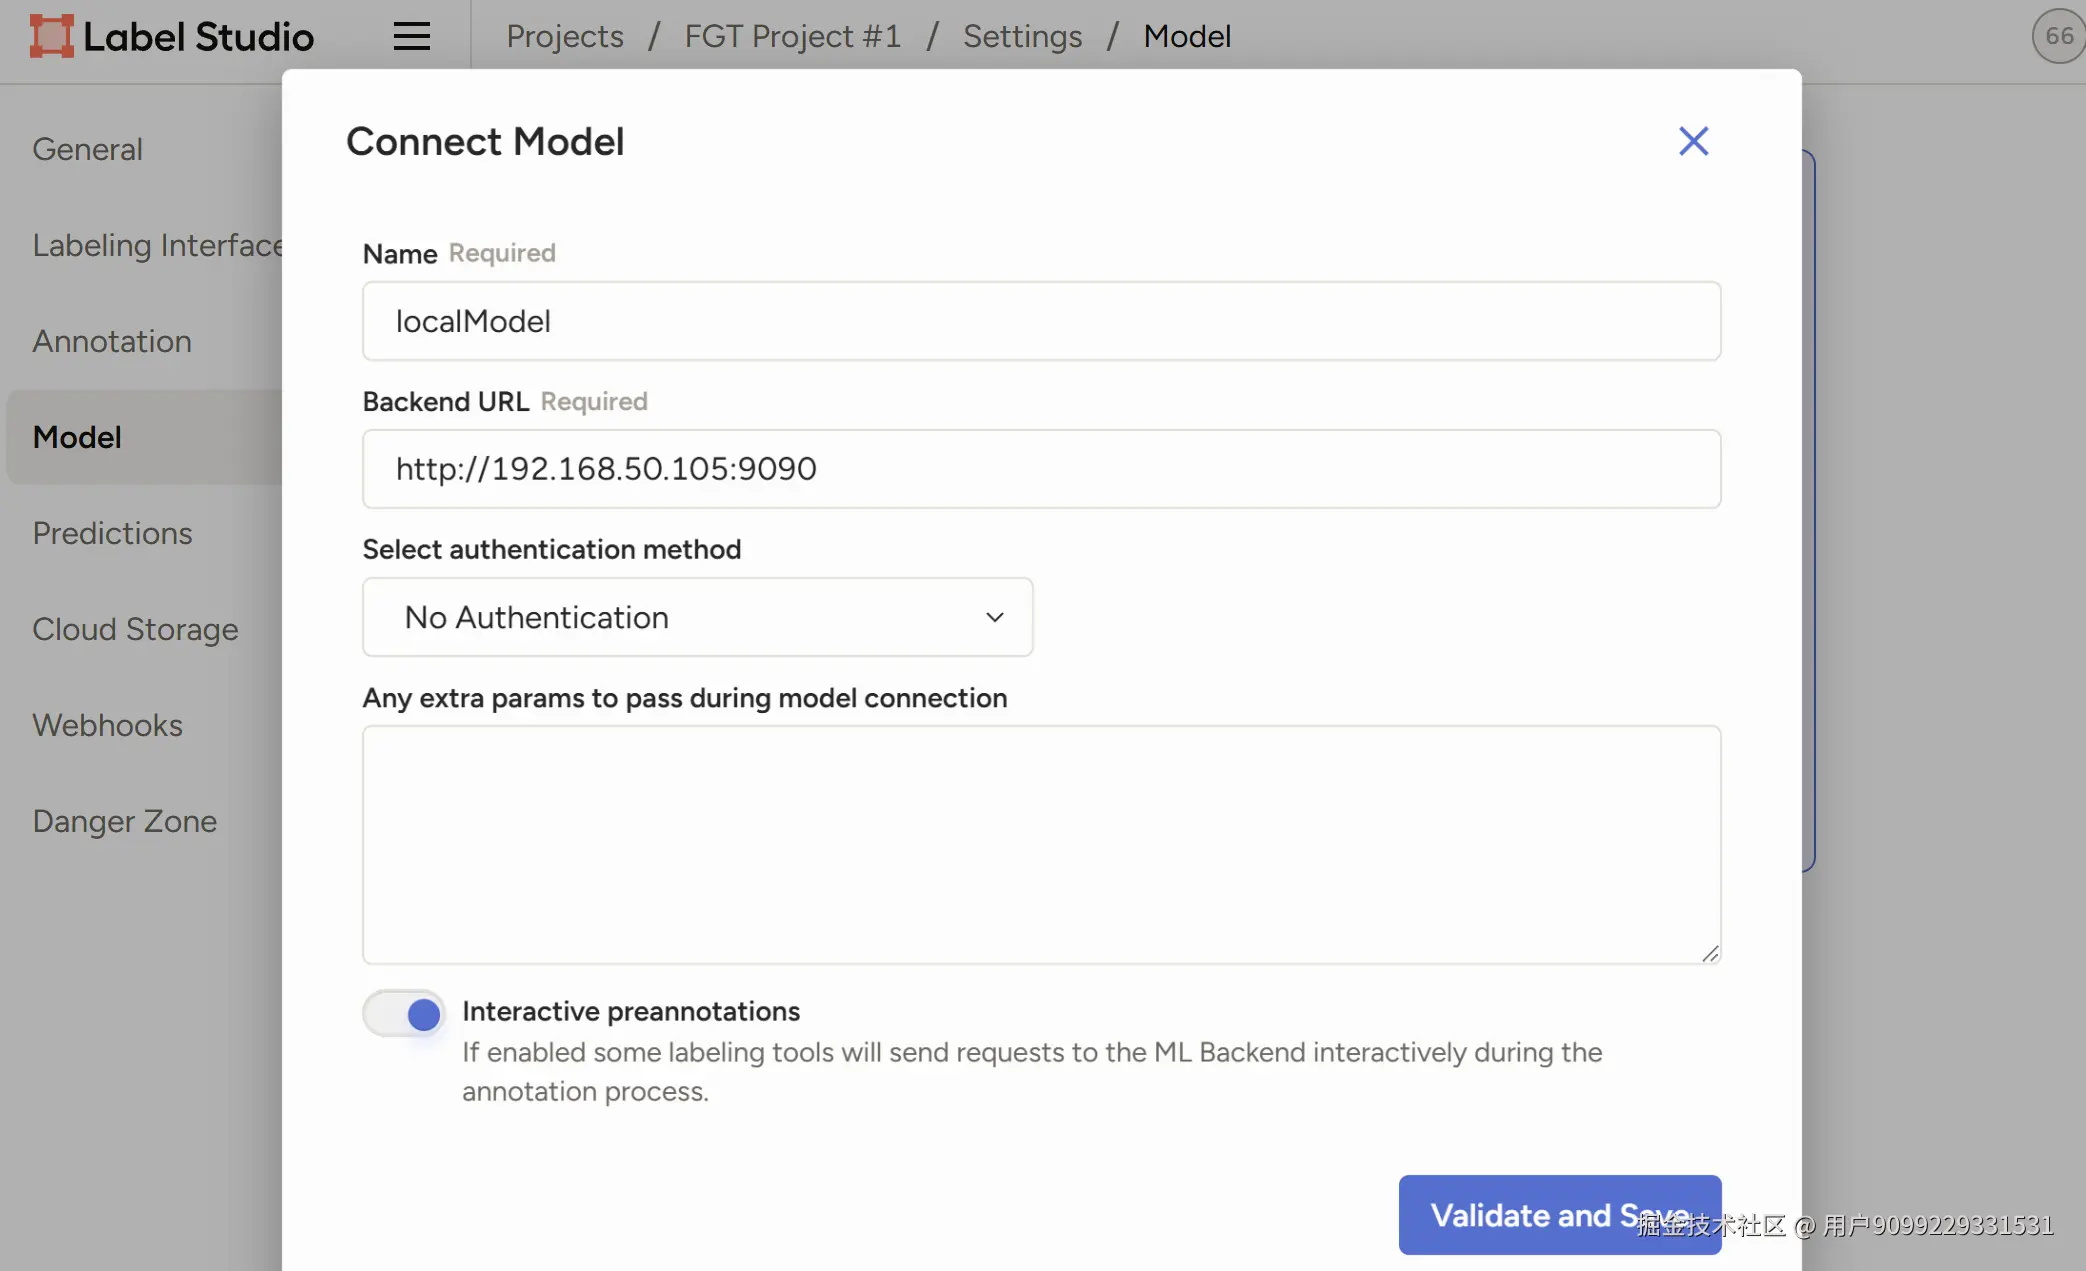Close the Connect Model dialog
The width and height of the screenshot is (2086, 1271).
tap(1693, 141)
